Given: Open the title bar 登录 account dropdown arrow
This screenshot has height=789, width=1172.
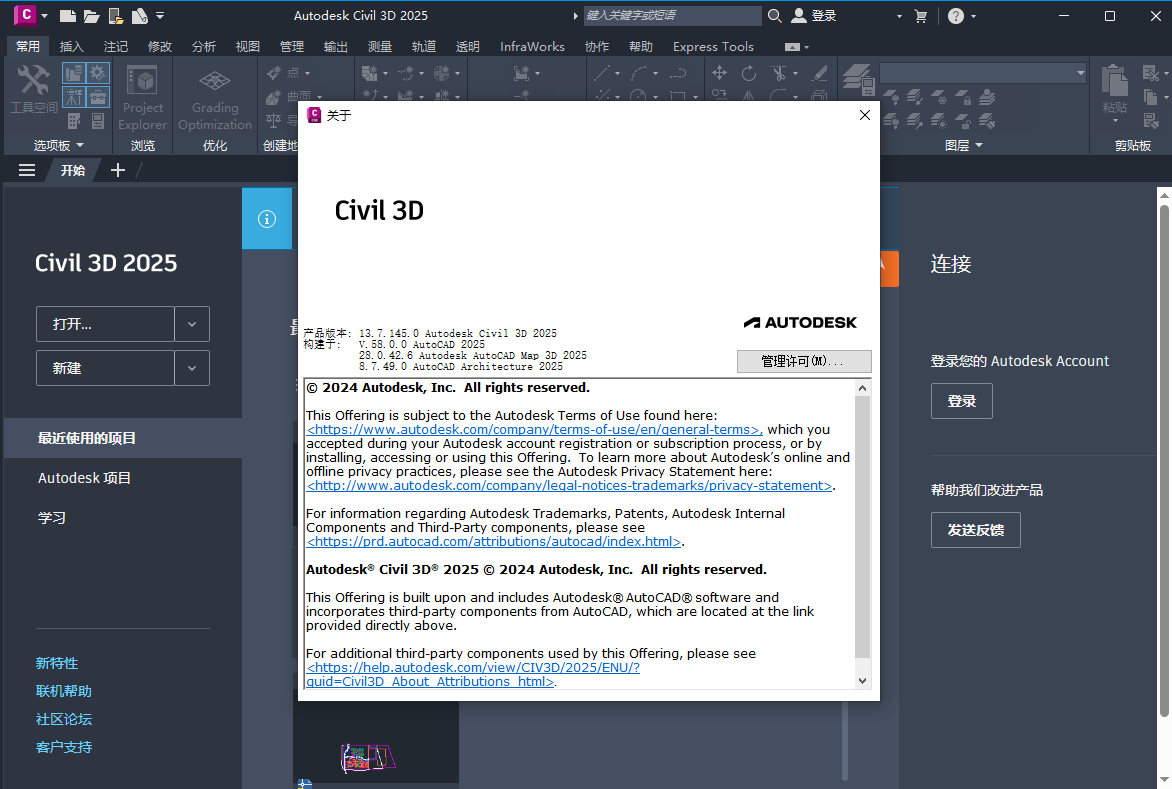Looking at the screenshot, I should 899,16.
